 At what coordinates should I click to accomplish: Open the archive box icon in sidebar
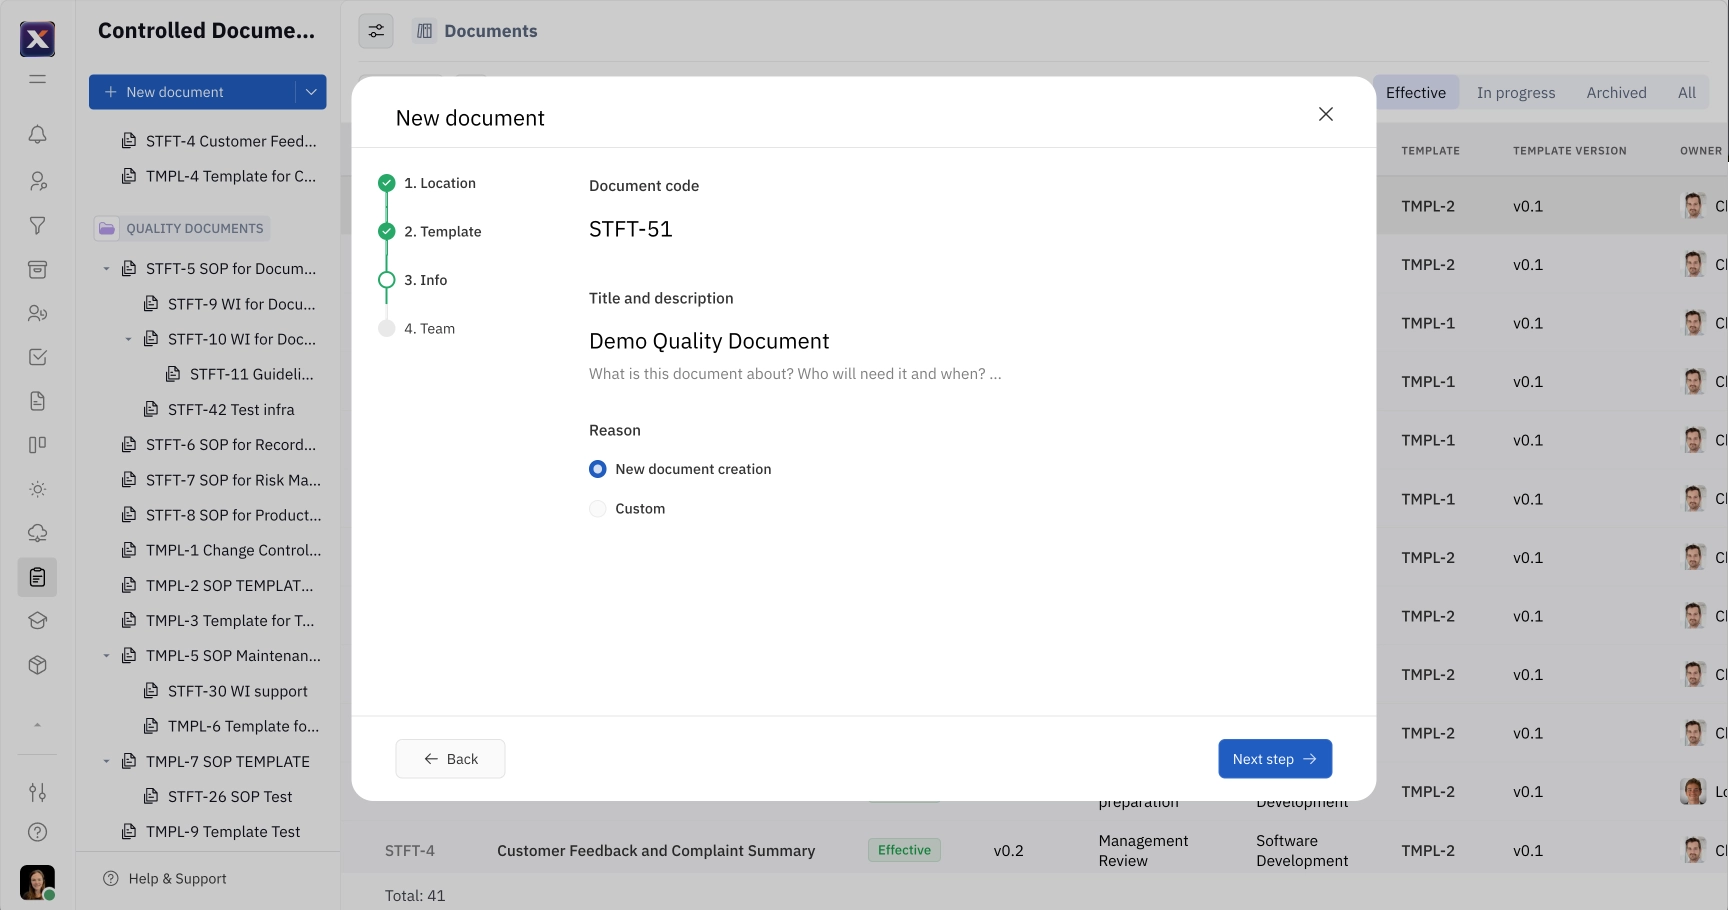pos(37,269)
